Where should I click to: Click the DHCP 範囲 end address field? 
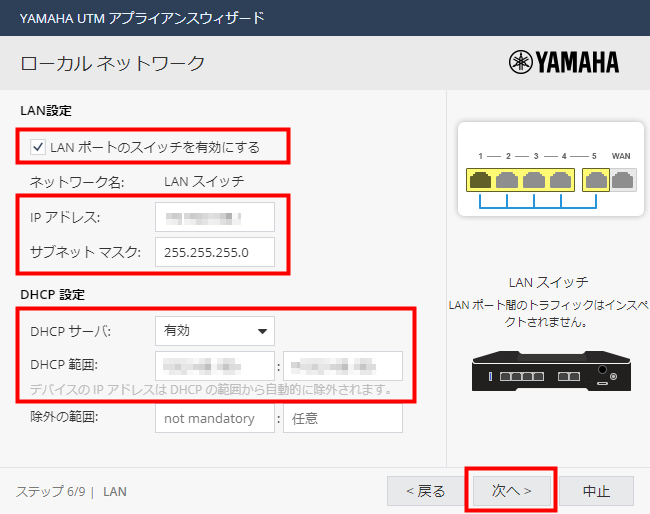[x=343, y=366]
